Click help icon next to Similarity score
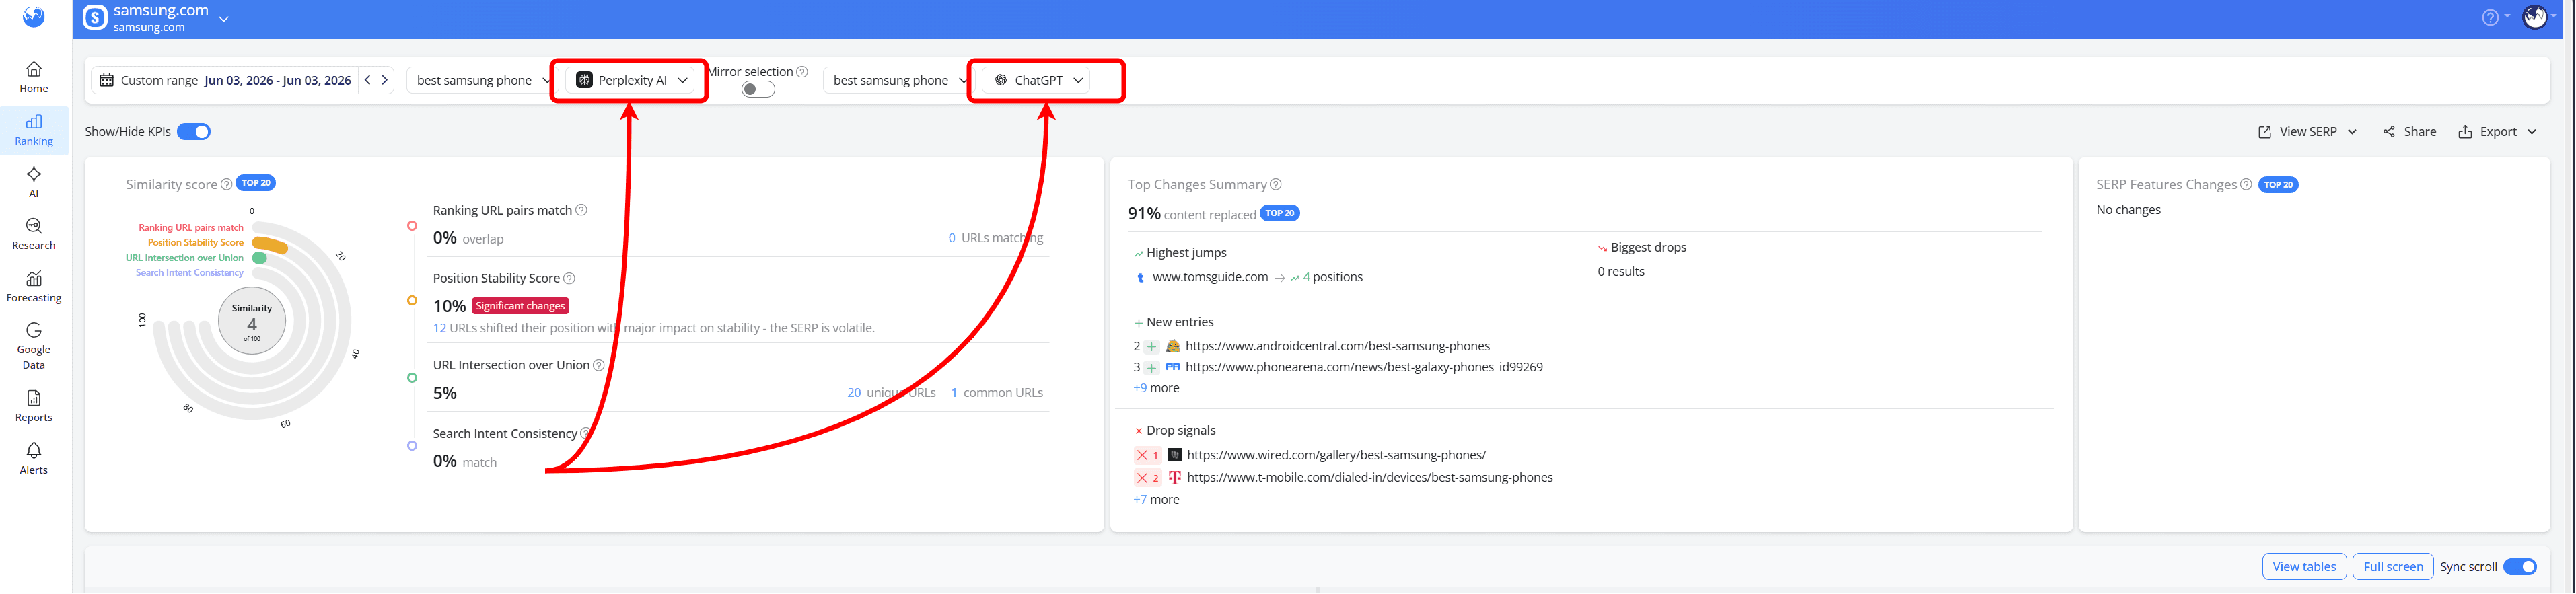 (x=226, y=184)
